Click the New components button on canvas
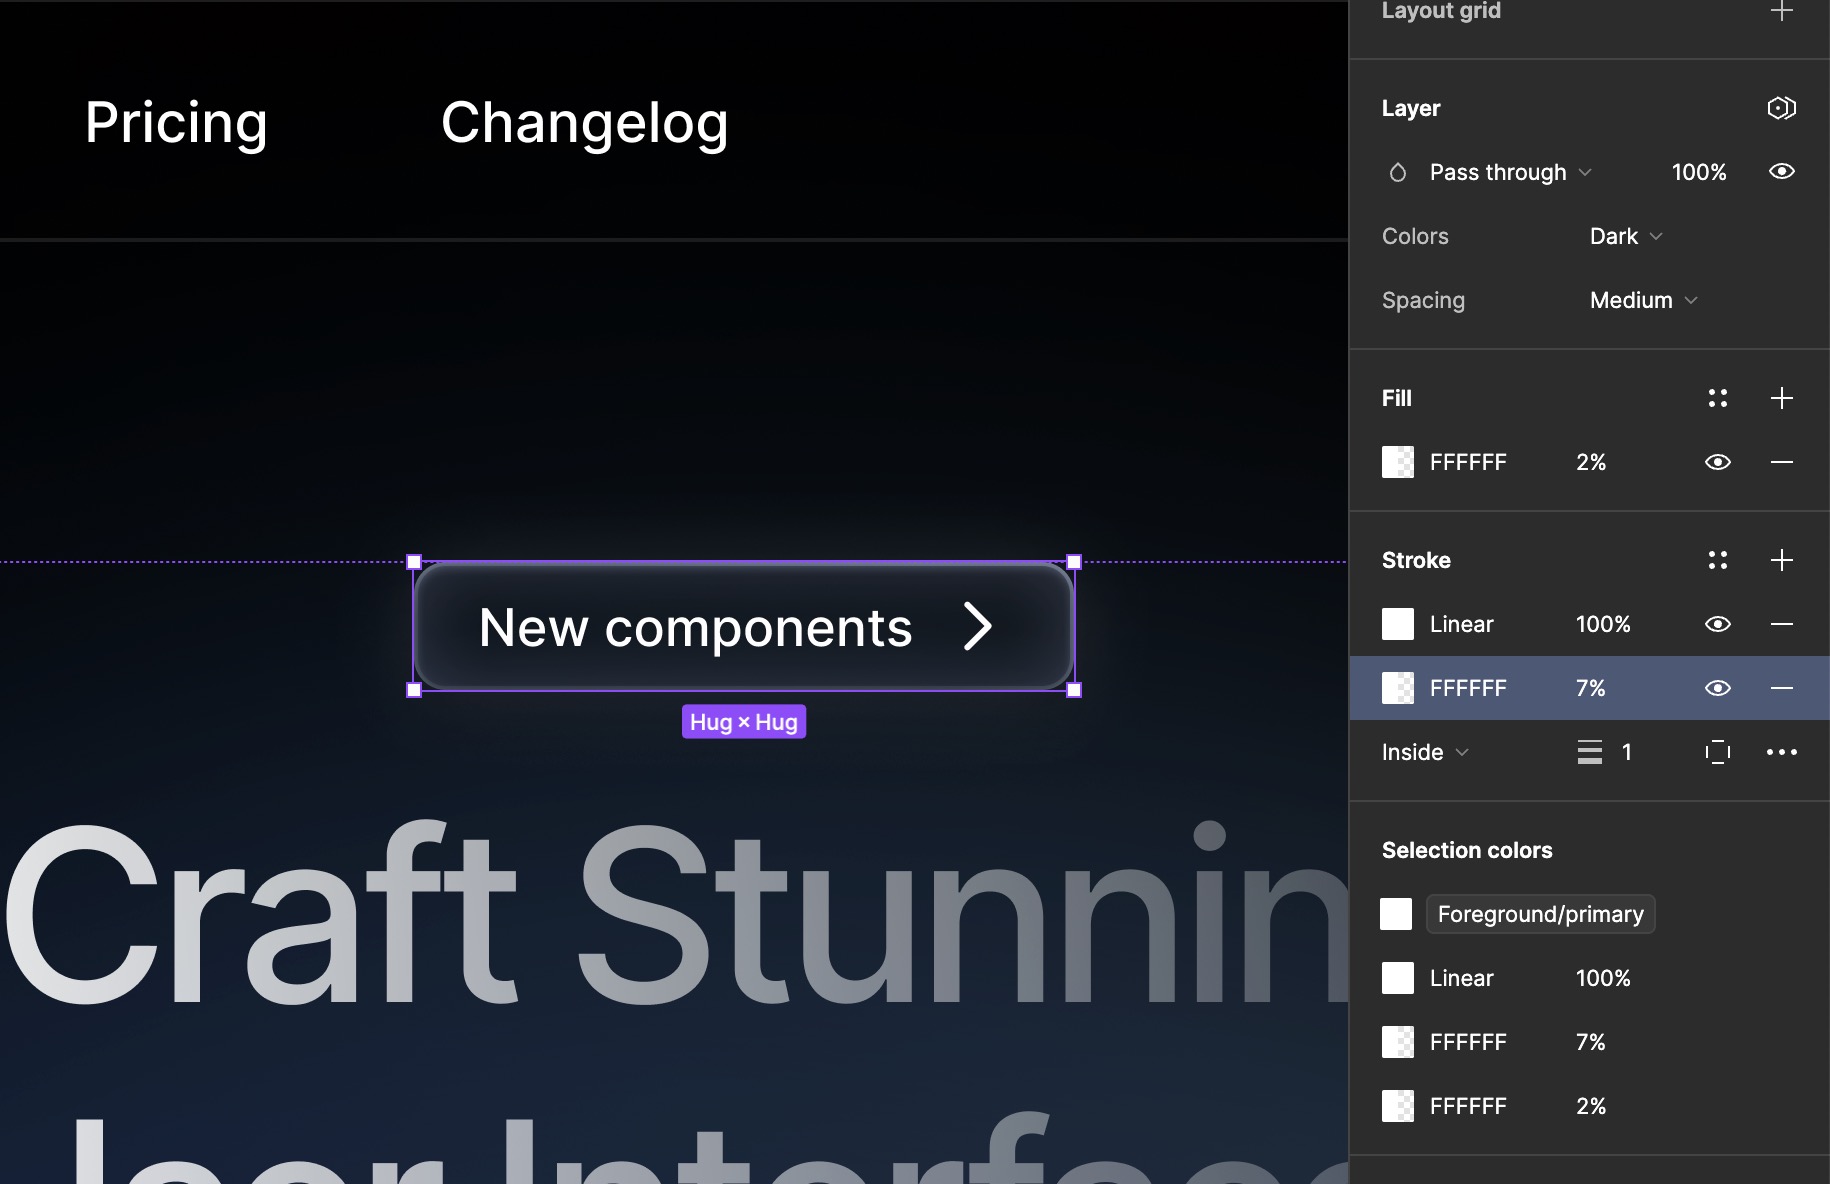Screen dimensions: 1830x1184 click(743, 627)
